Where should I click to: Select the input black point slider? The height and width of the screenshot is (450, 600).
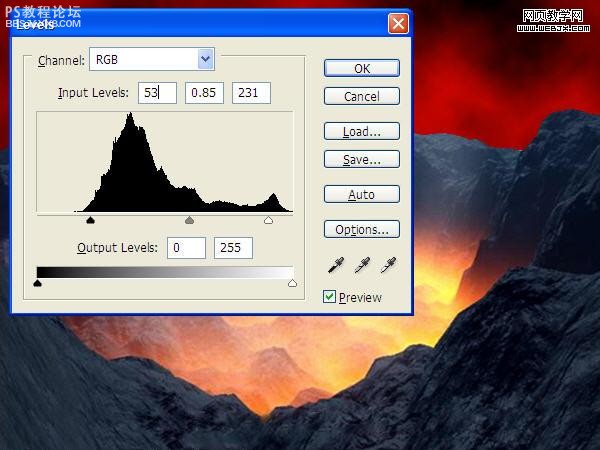point(90,220)
